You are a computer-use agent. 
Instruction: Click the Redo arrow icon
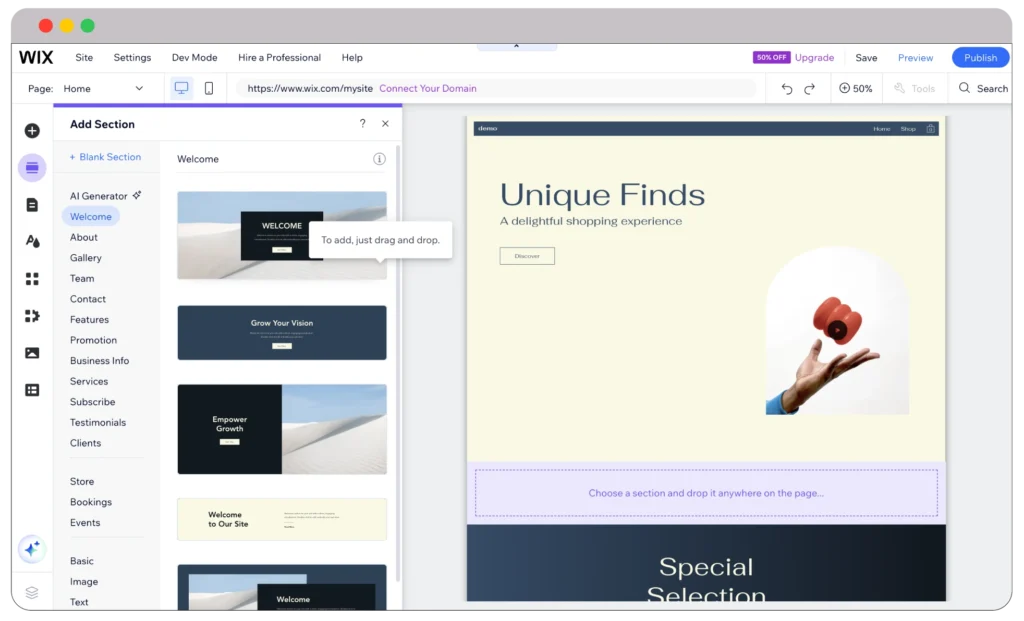tap(810, 89)
